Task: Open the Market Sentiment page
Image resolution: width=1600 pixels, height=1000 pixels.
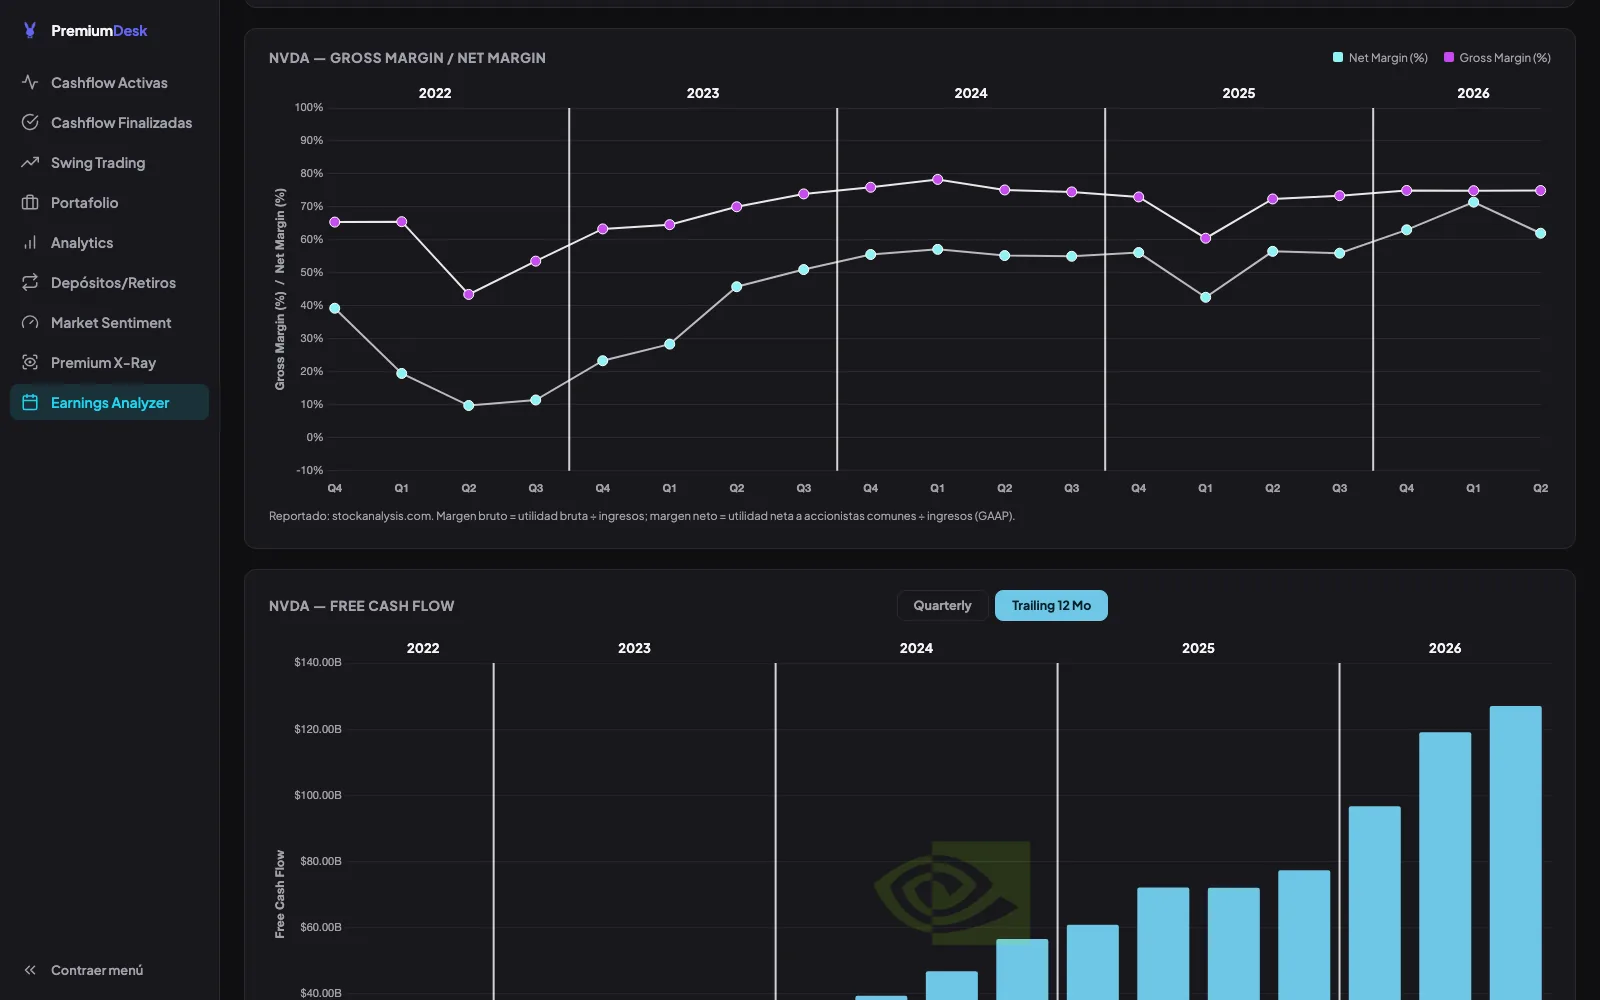Action: pyautogui.click(x=109, y=323)
